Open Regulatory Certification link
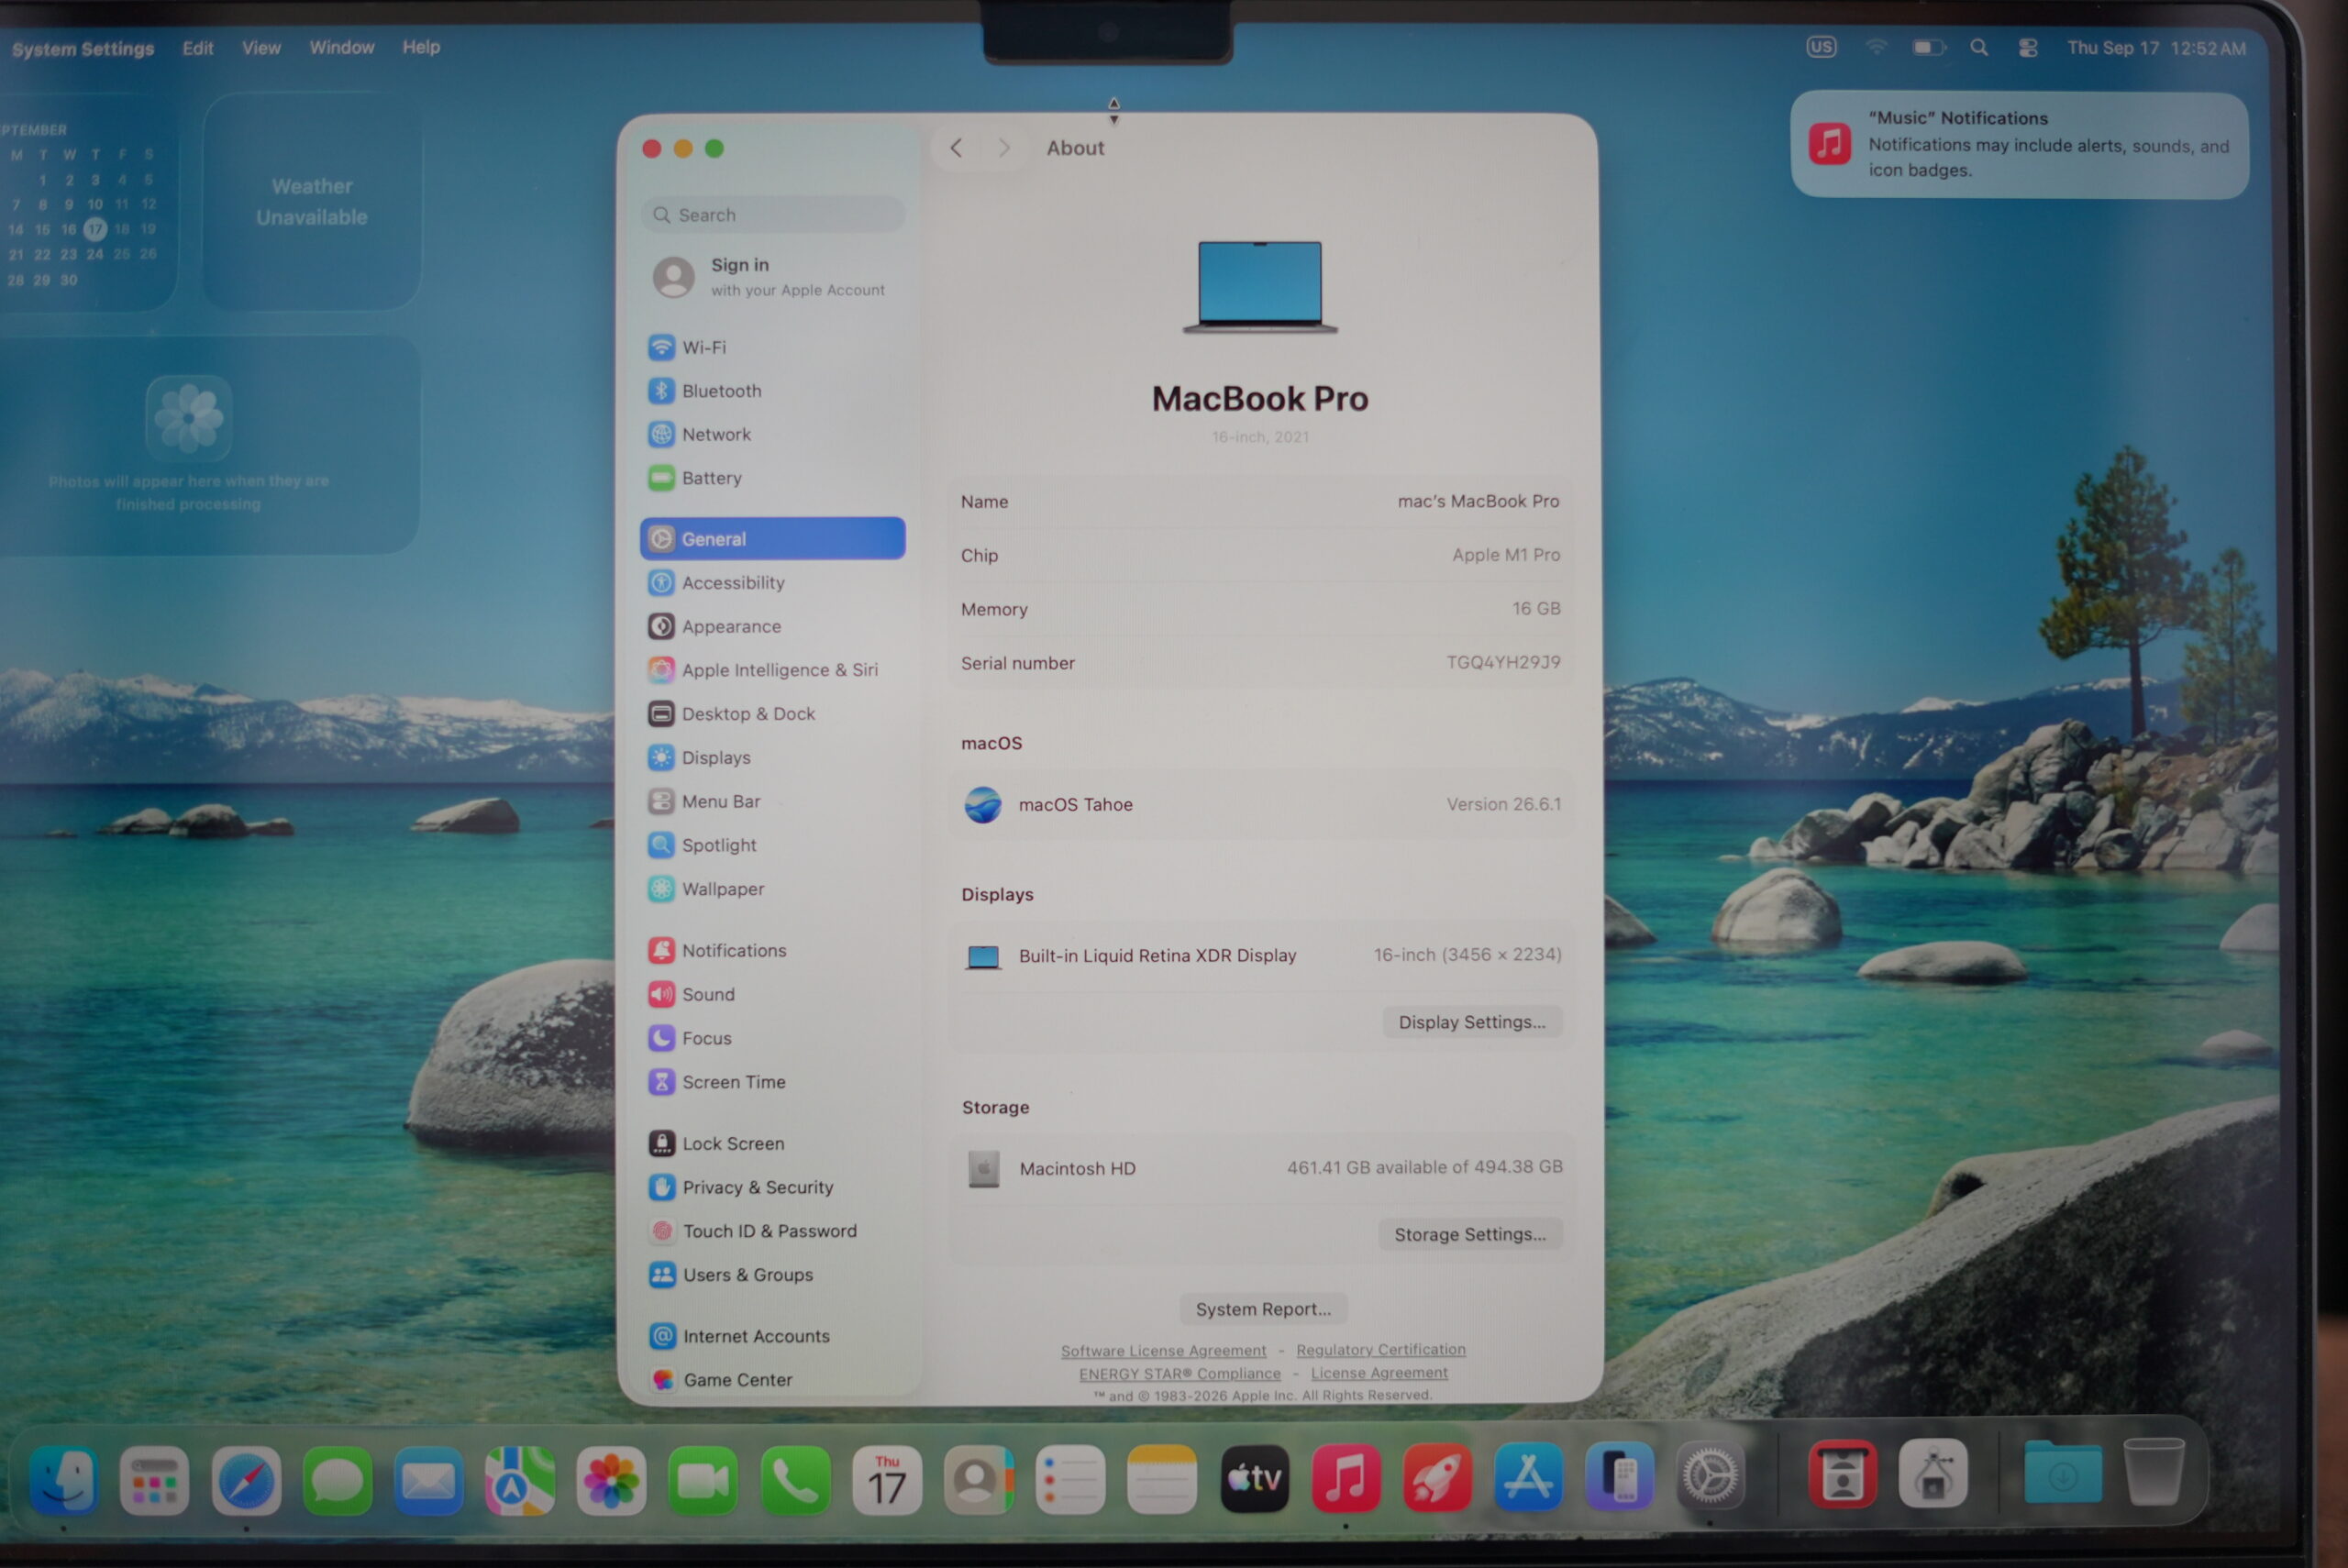The height and width of the screenshot is (1568, 2348). pos(1381,1350)
